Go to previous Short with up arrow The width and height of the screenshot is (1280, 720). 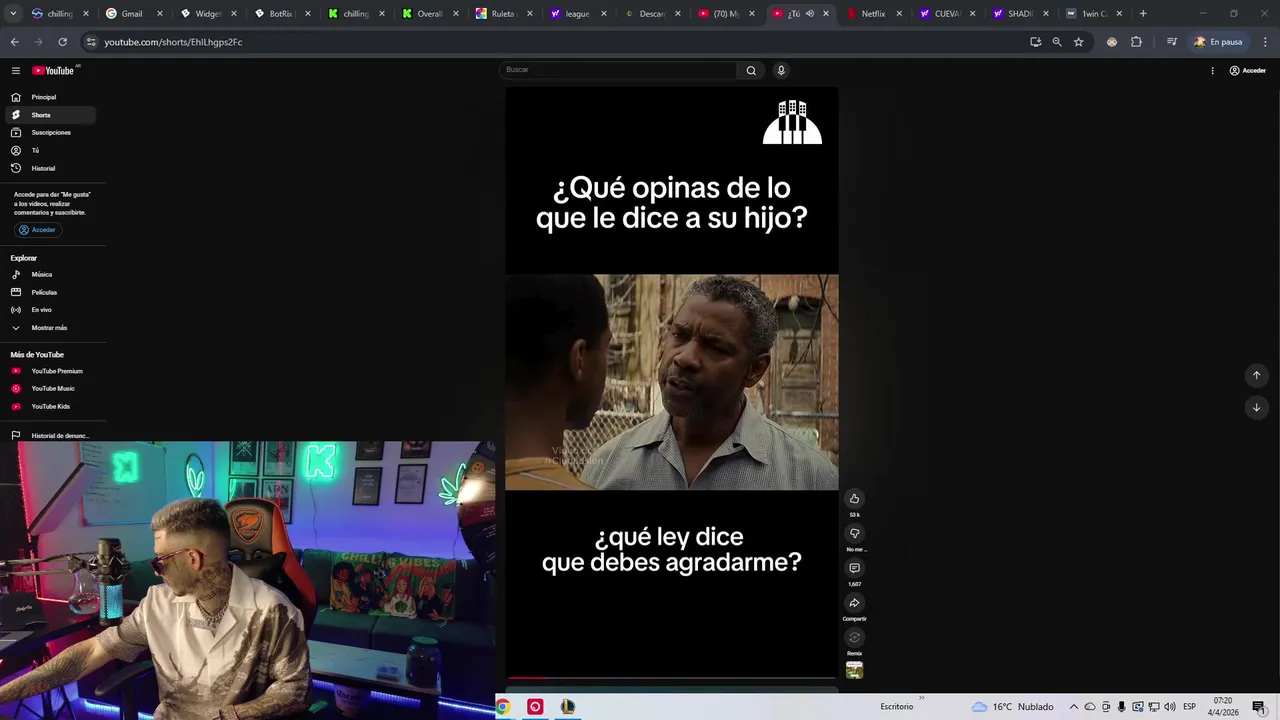(1256, 375)
